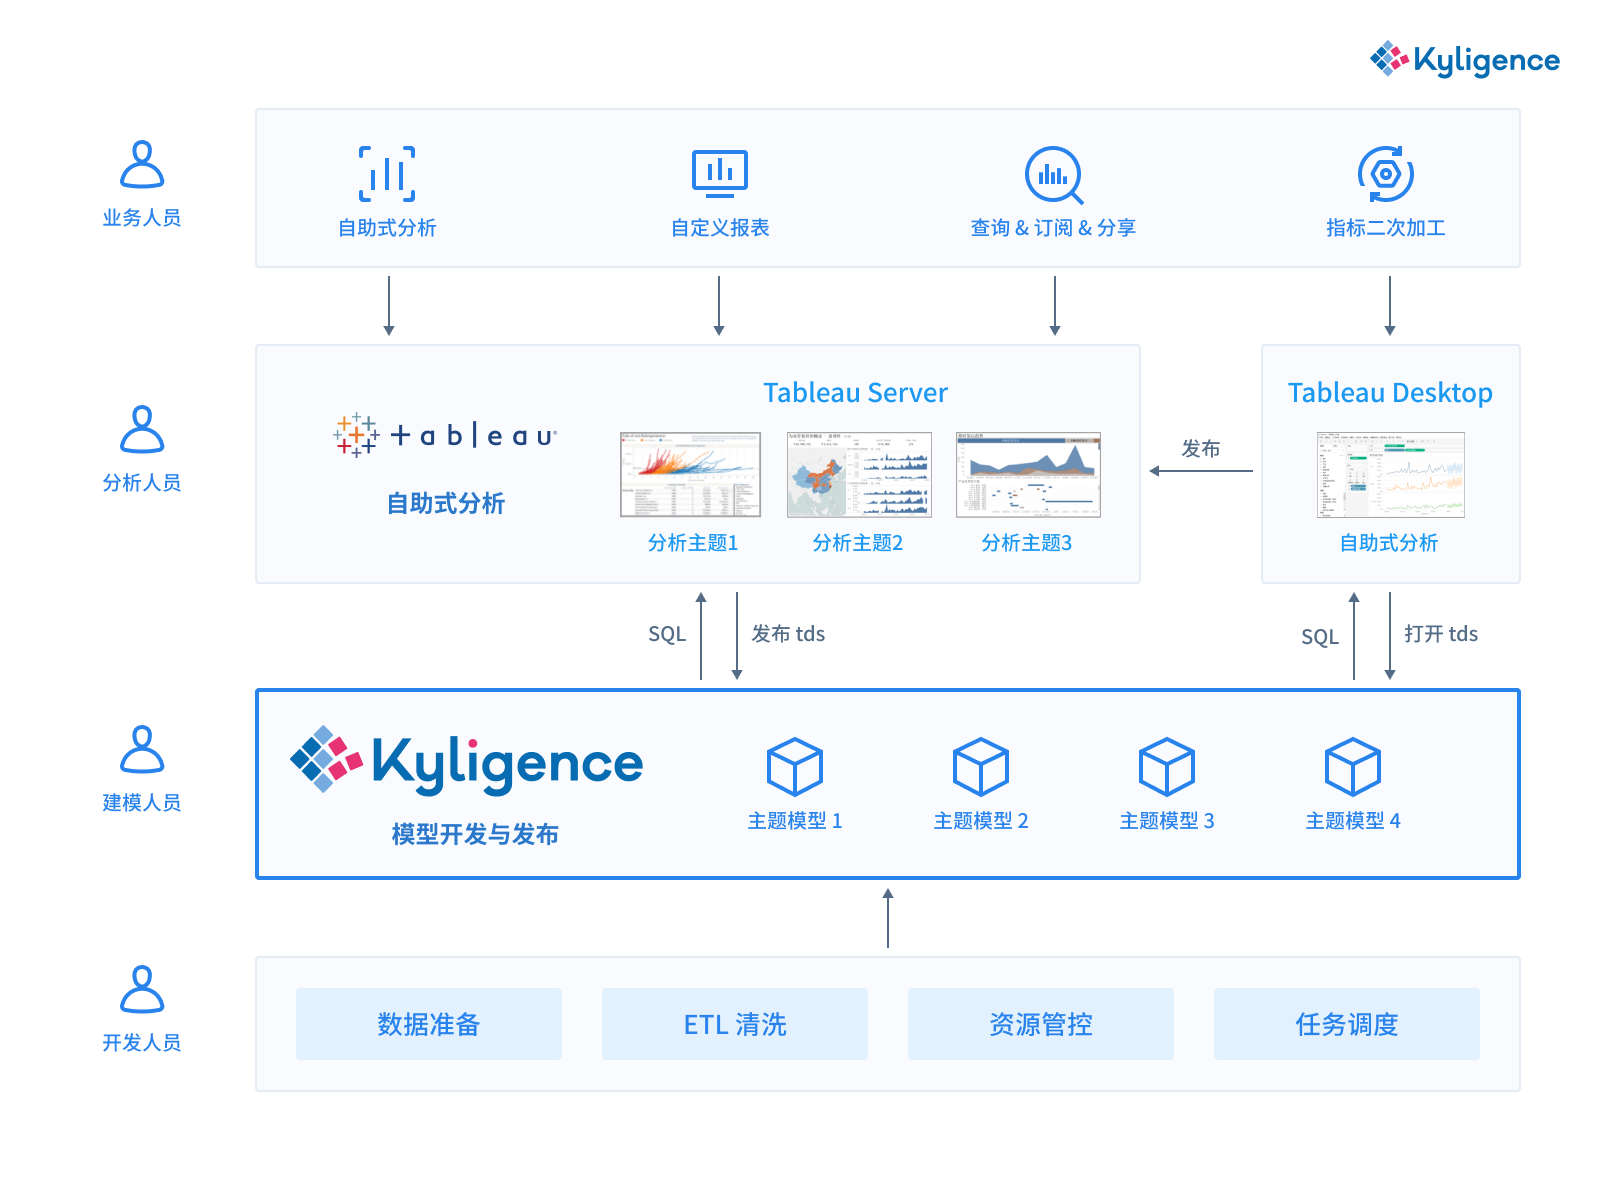1600x1200 pixels.
Task: Click the 模型开发与发布 label
Action: (475, 834)
